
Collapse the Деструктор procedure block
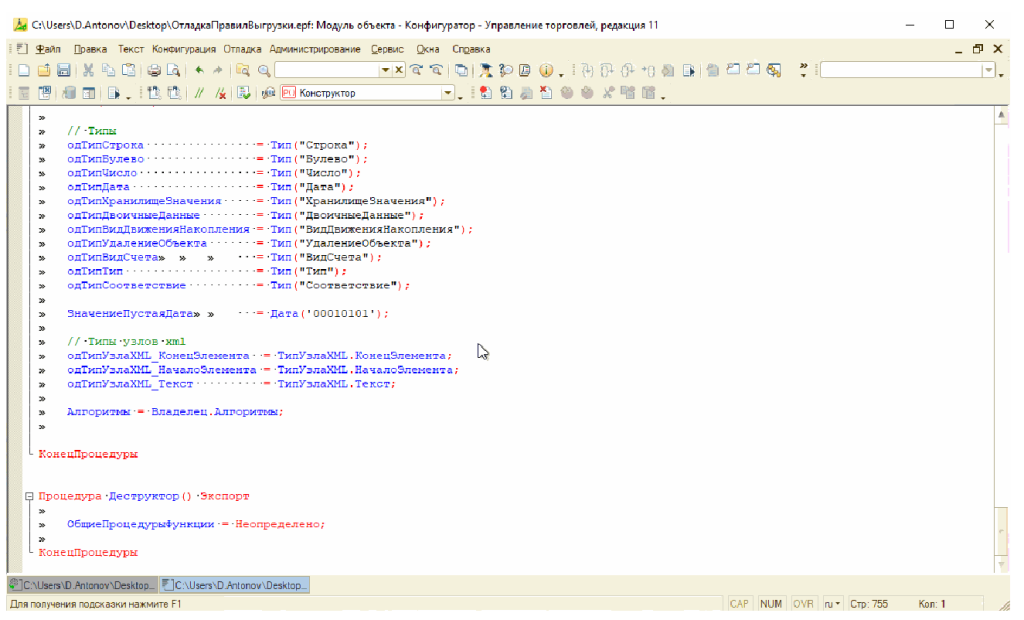point(28,496)
